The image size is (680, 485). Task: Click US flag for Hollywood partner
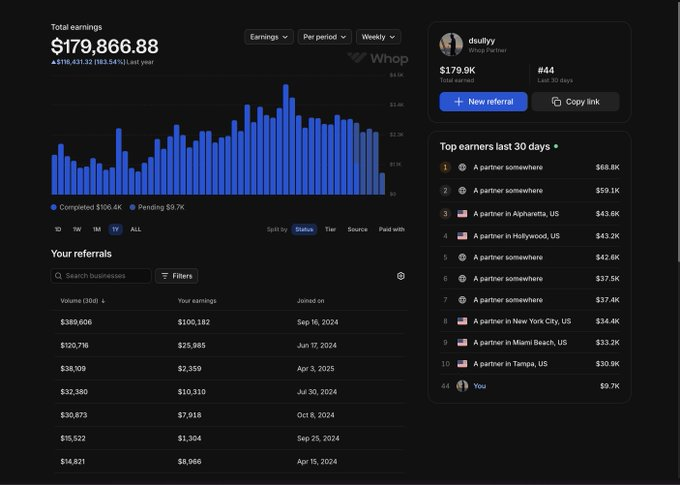[x=462, y=236]
